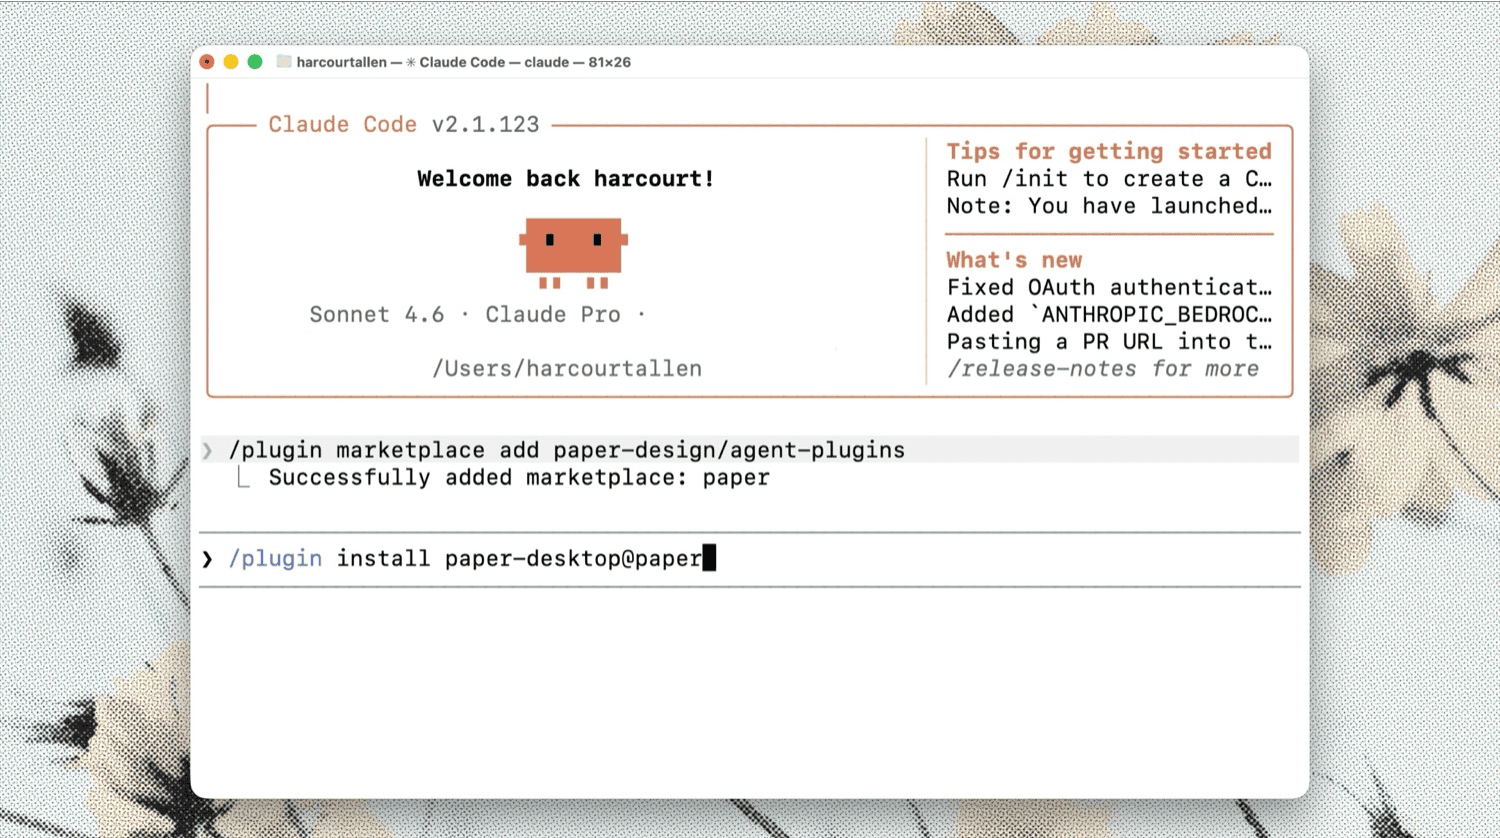Click the blue /plugin command word in the prompt

(275, 559)
